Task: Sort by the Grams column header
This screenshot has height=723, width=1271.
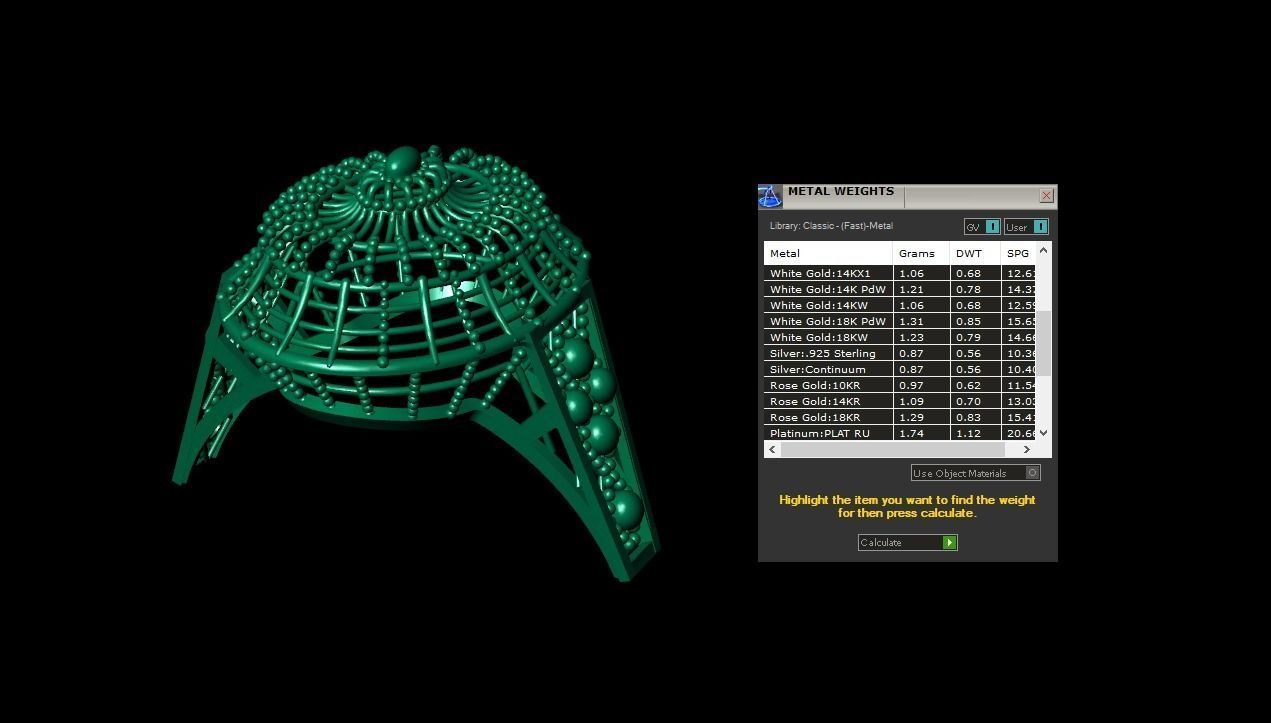Action: pos(921,253)
